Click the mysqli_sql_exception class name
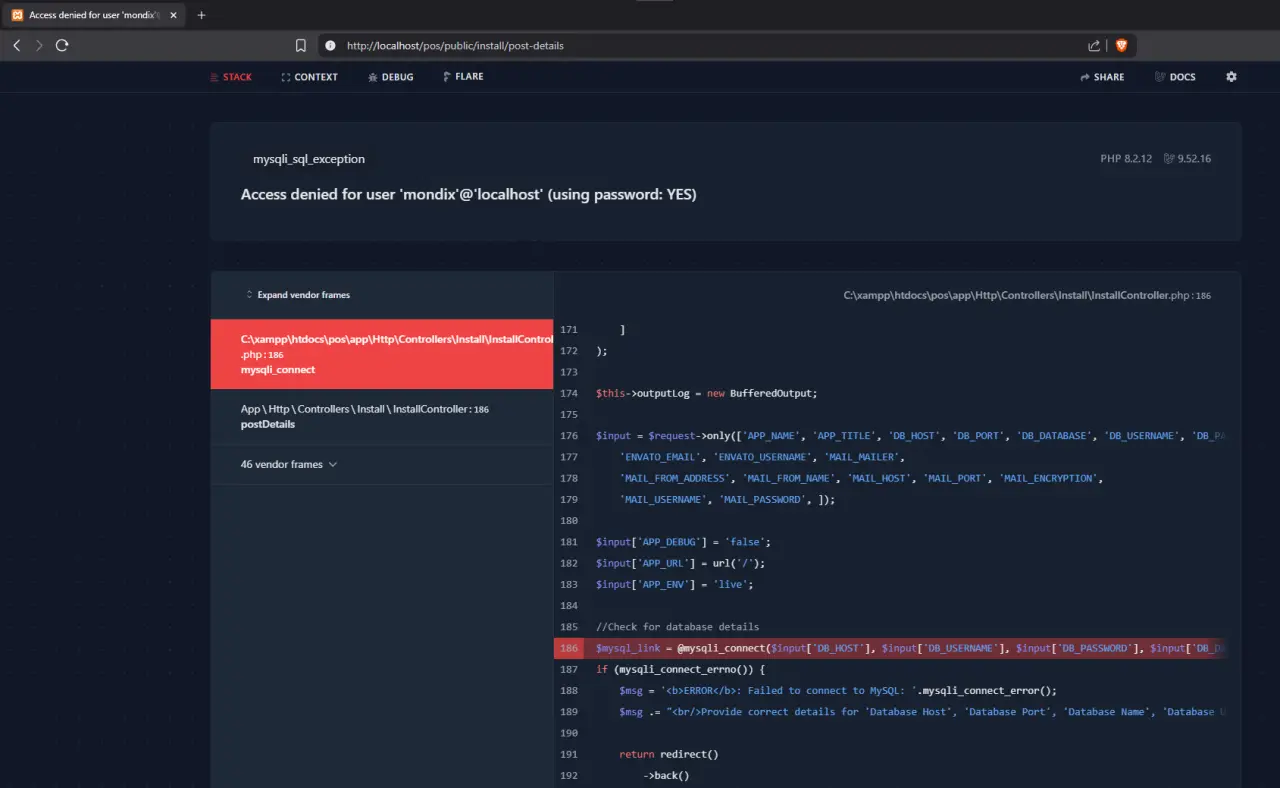Screen dimensions: 1280x788 (x=309, y=159)
